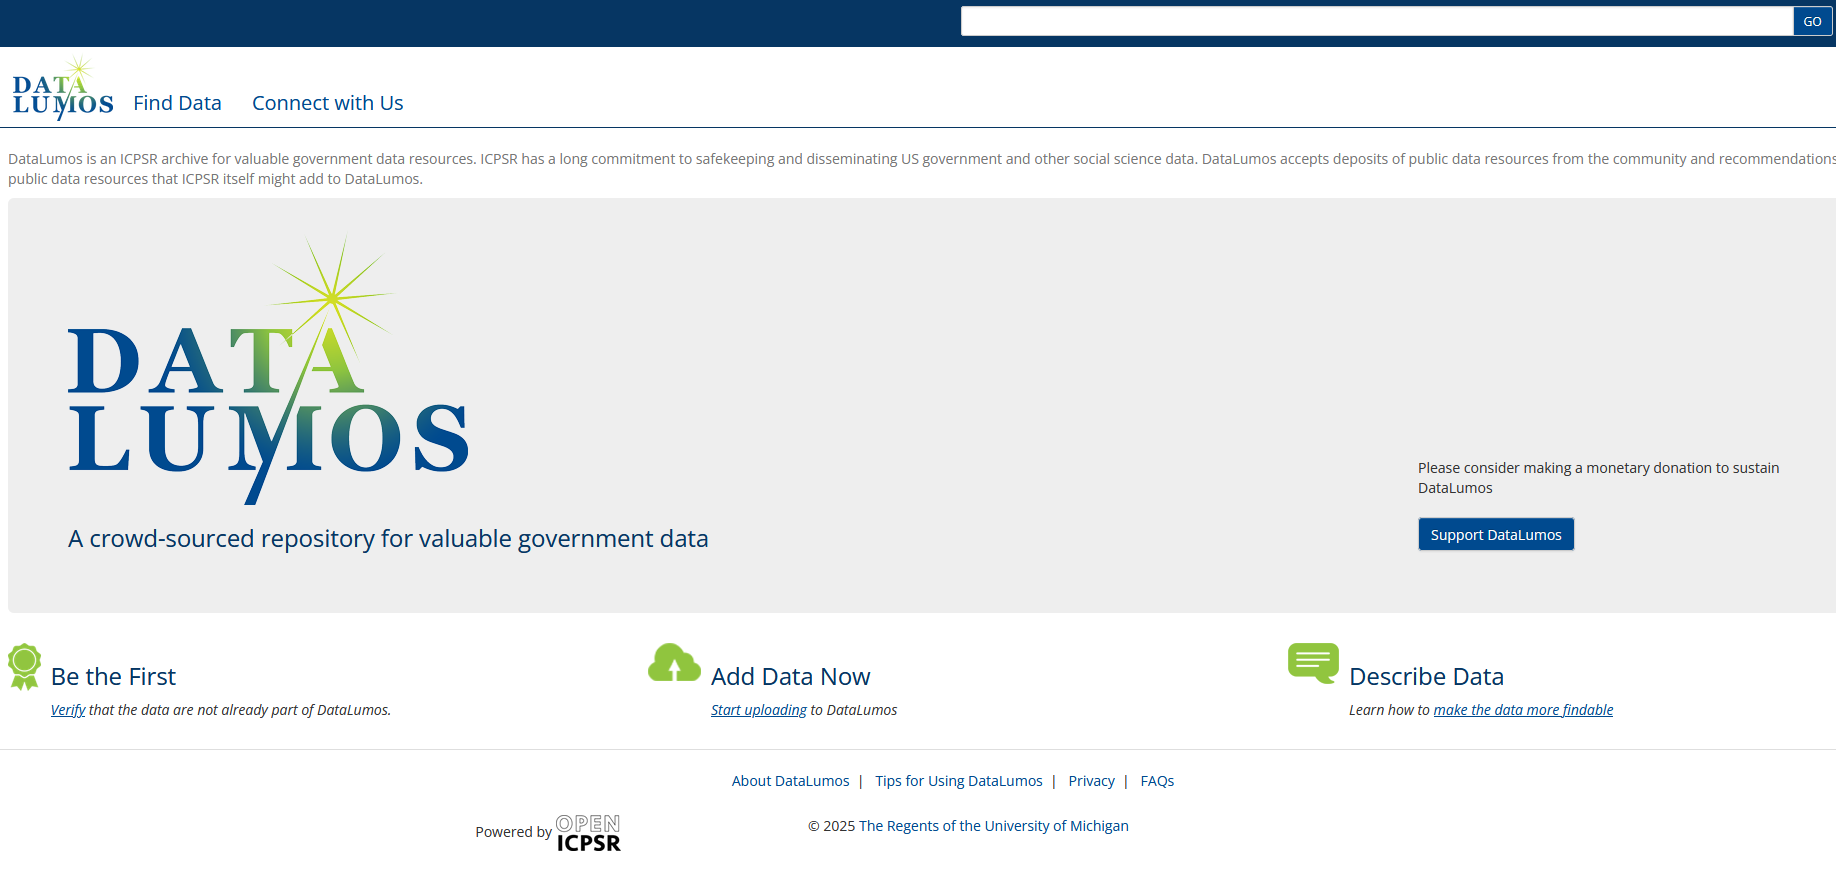This screenshot has height=874, width=1836.
Task: Click the Support DataLumos button
Action: [1495, 535]
